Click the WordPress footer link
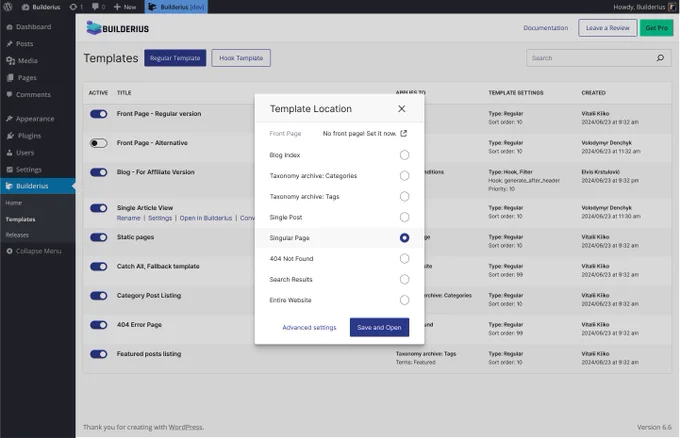This screenshot has width=680, height=438. (185, 427)
